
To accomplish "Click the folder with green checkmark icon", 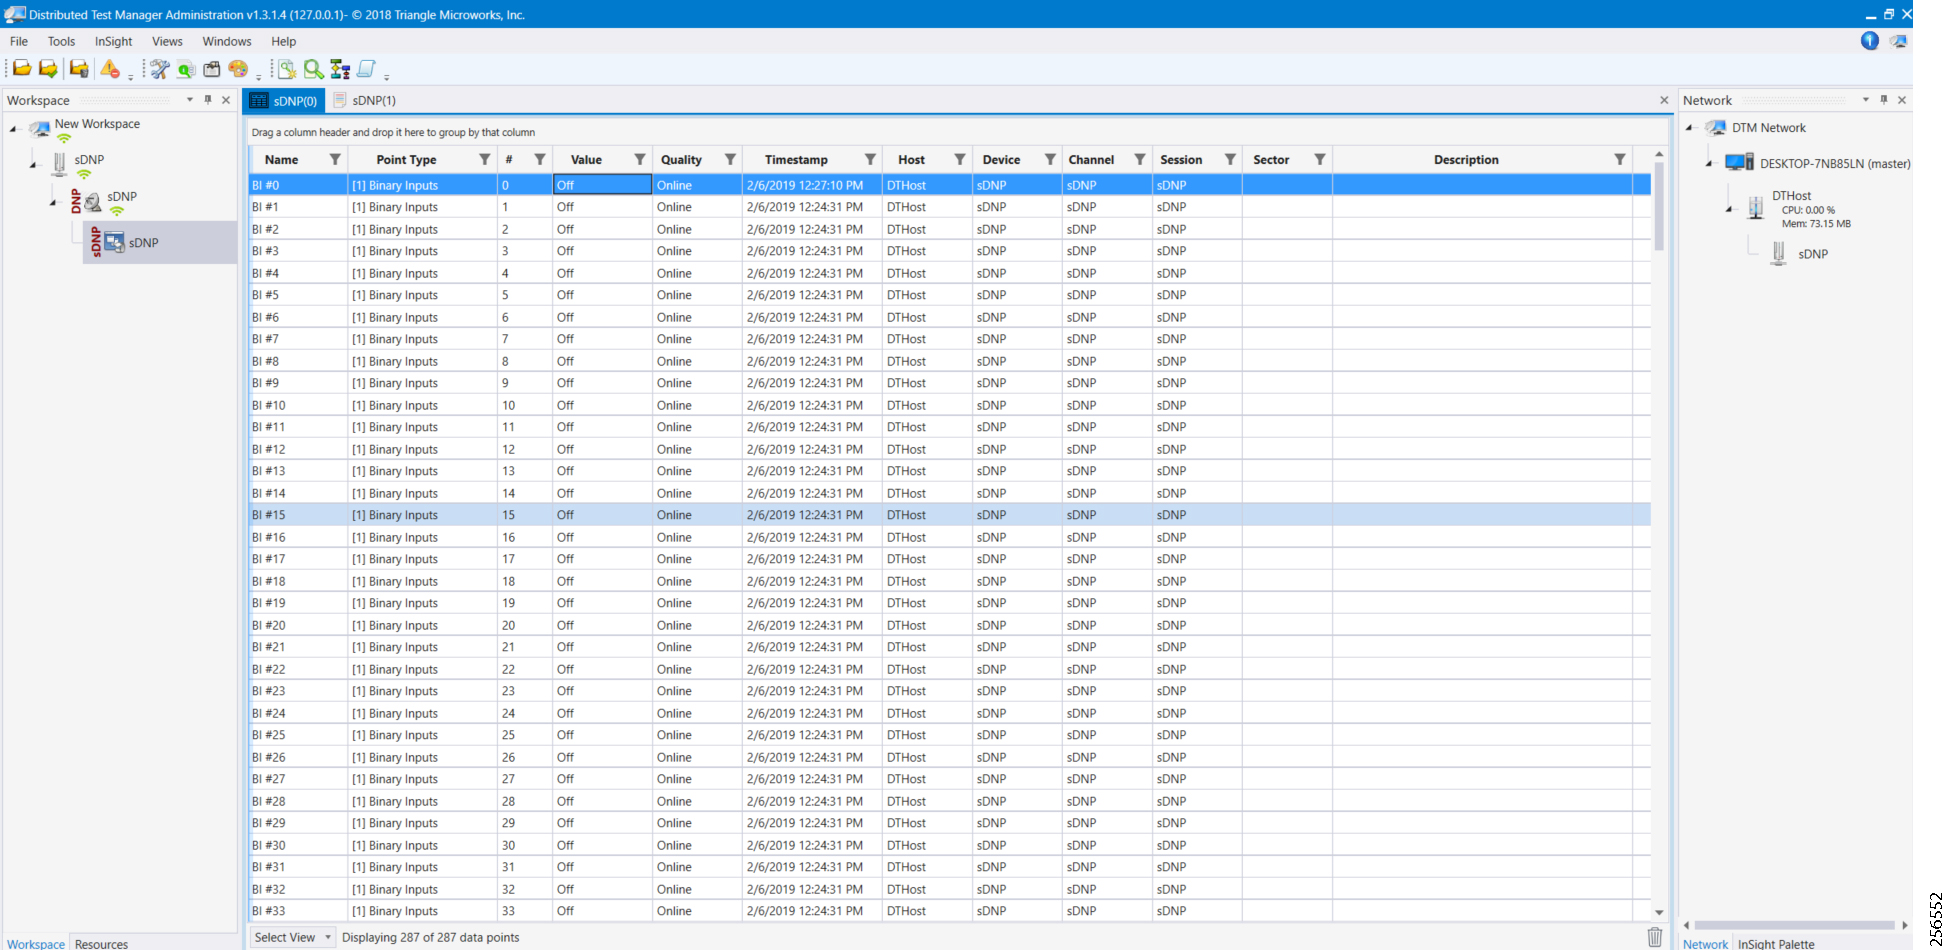I will click(x=48, y=69).
